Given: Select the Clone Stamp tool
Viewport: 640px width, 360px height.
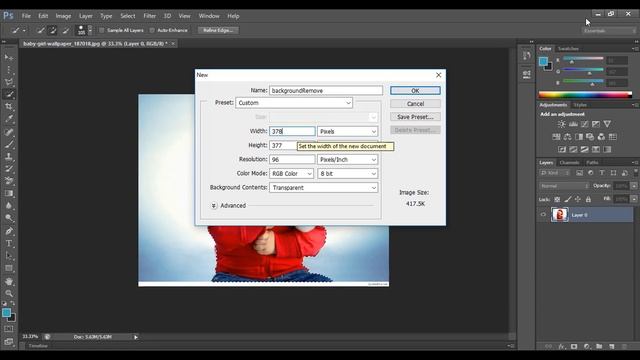Looking at the screenshot, I should pos(9,156).
